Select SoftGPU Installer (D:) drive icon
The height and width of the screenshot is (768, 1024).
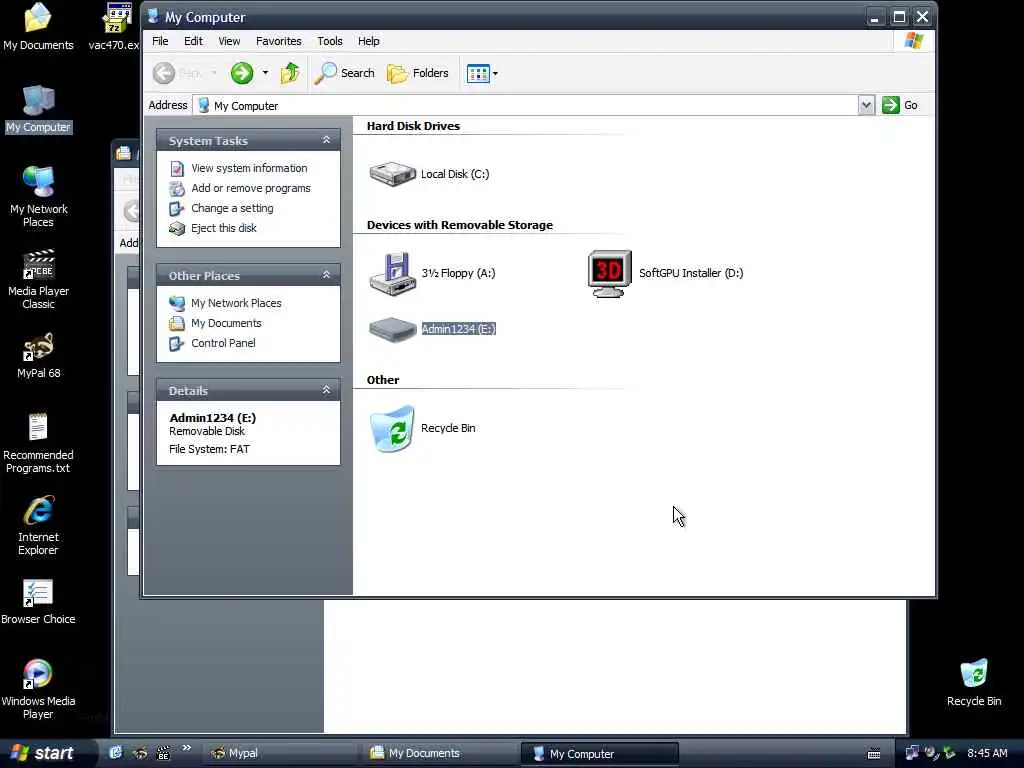click(609, 273)
